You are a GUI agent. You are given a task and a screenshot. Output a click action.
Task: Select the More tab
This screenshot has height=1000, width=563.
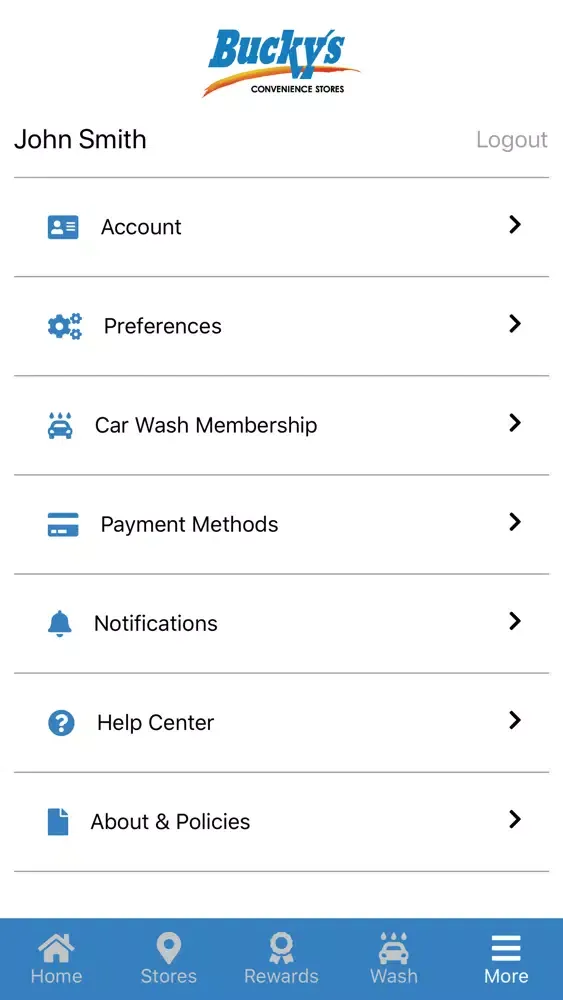click(x=506, y=959)
